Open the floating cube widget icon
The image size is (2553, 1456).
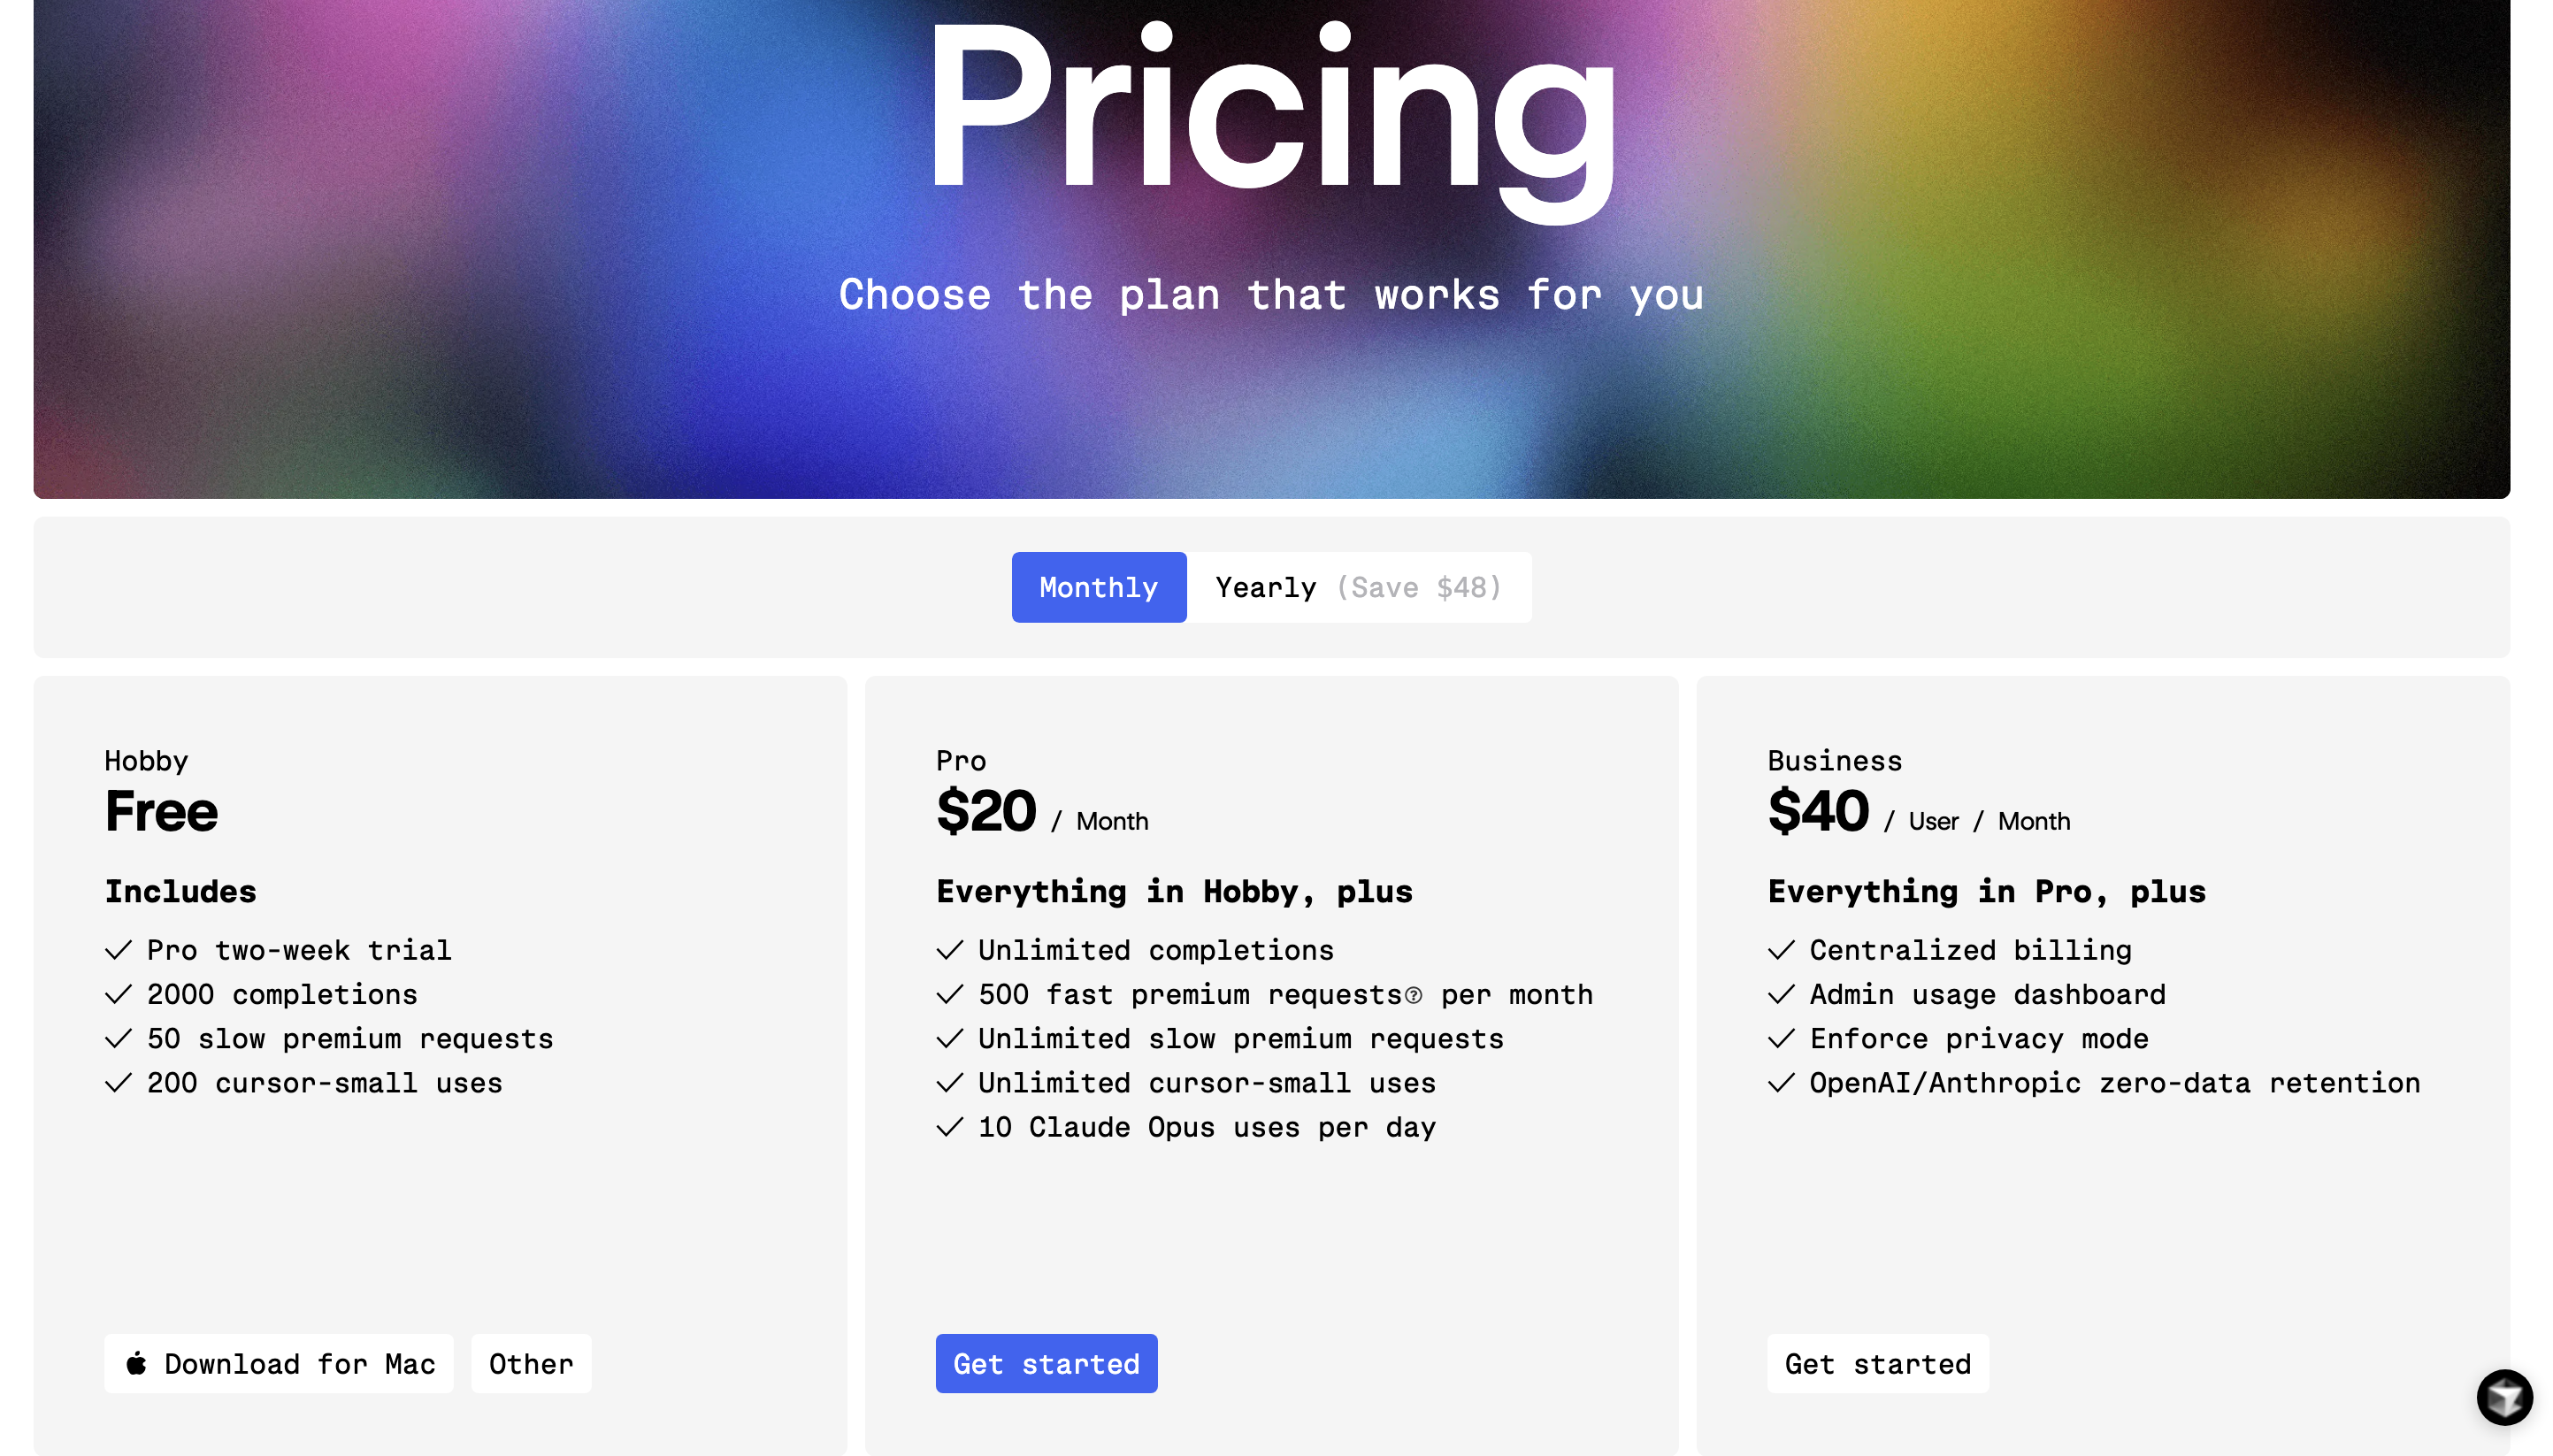point(2503,1396)
